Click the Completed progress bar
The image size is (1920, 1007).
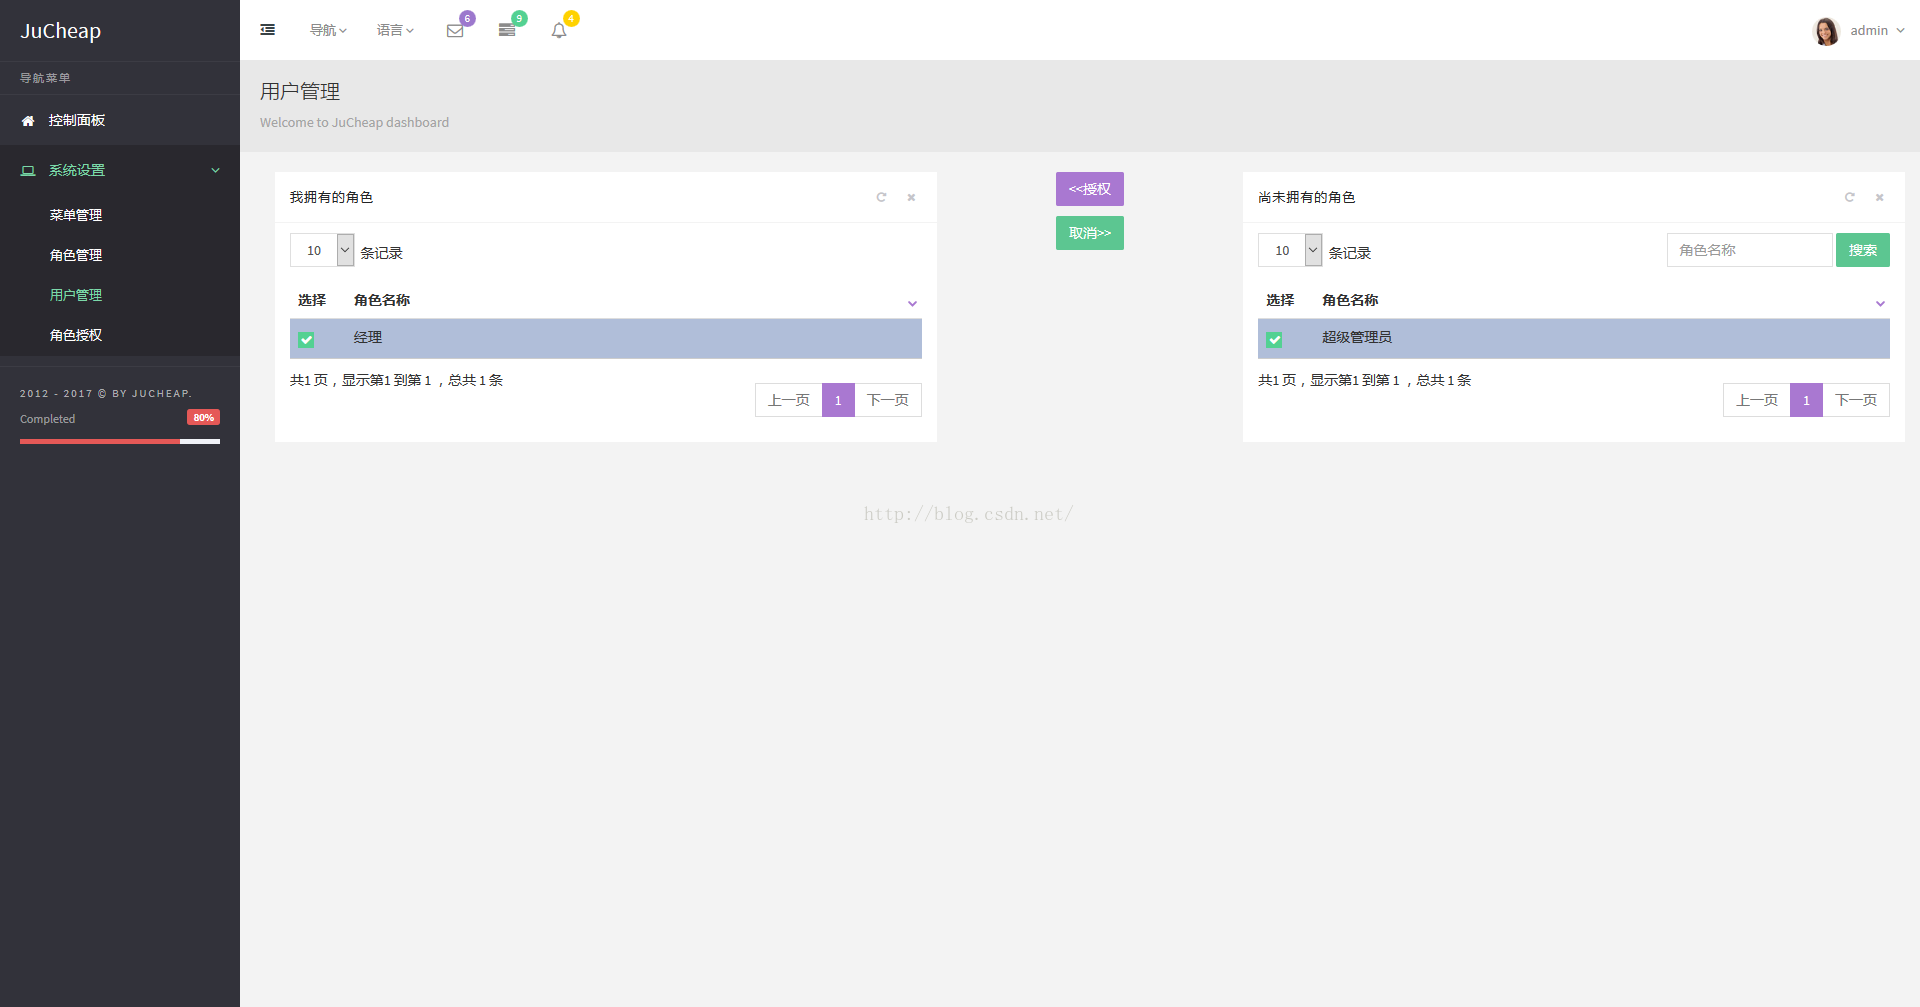(x=120, y=441)
